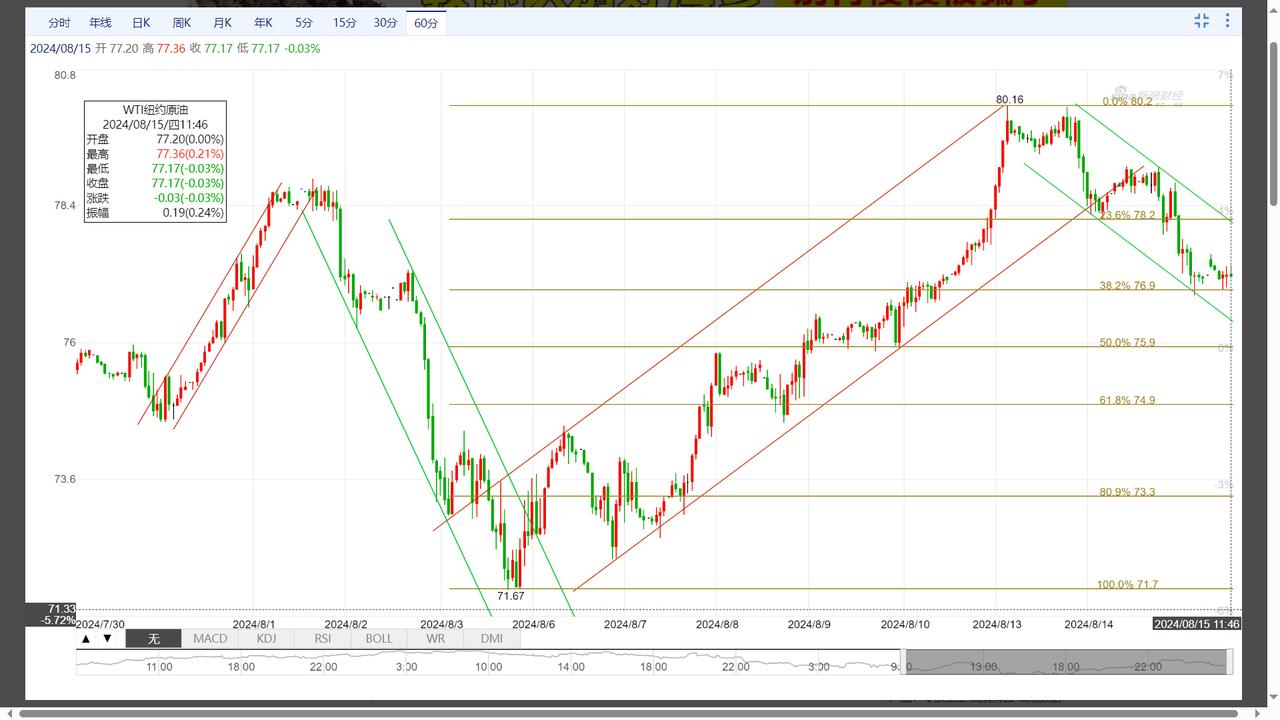Screen dimensions: 1280x720
Task: Click the 71.33 crosshair price label
Action: [61, 608]
